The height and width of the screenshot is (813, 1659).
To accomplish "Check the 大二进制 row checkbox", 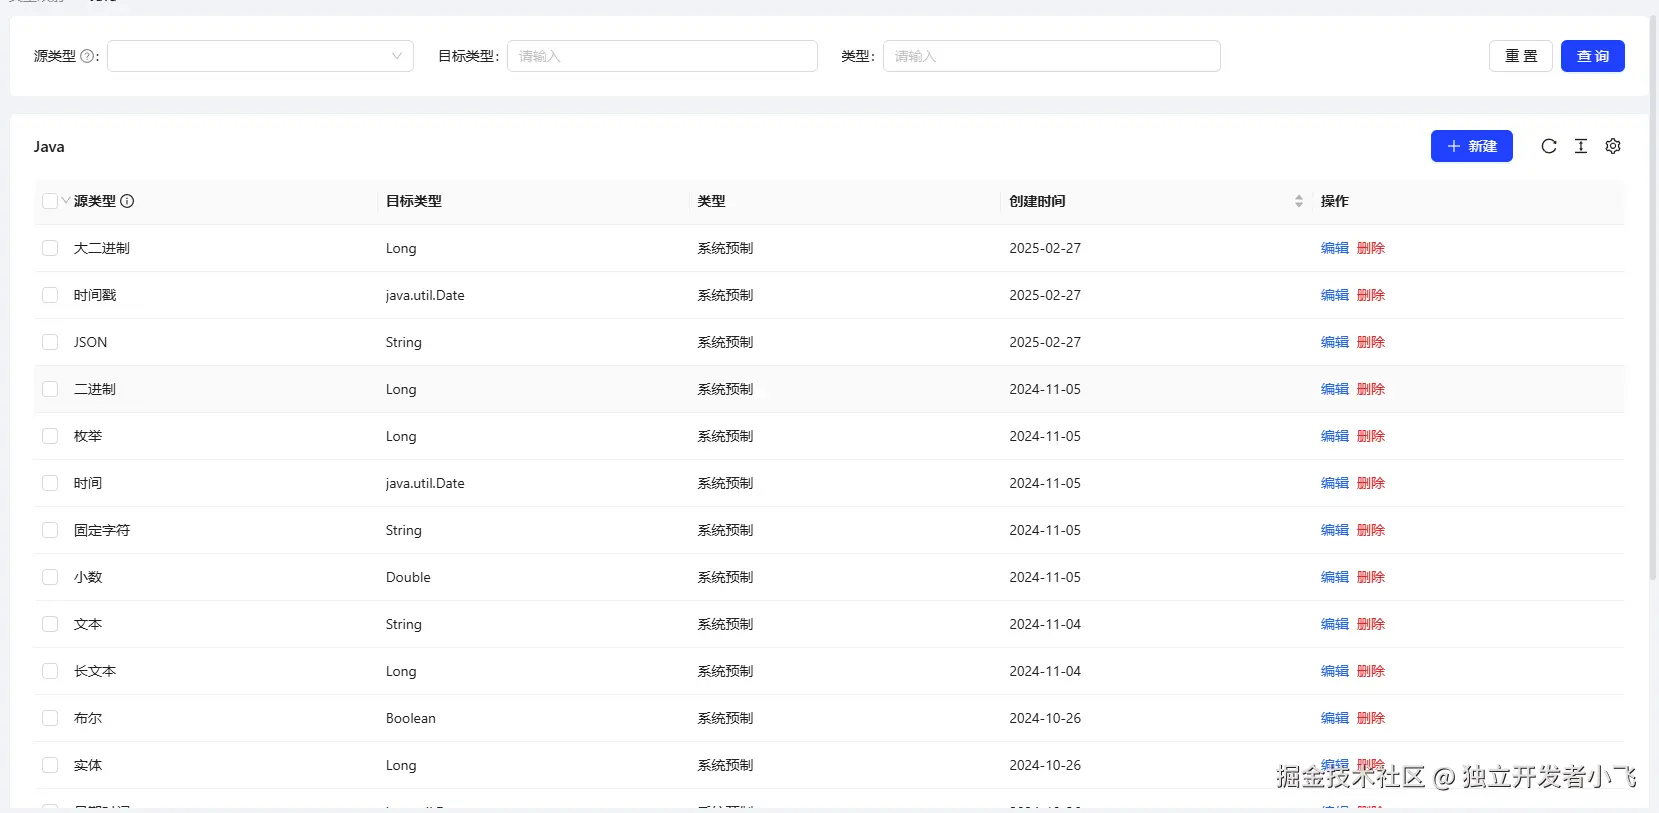I will click(50, 248).
